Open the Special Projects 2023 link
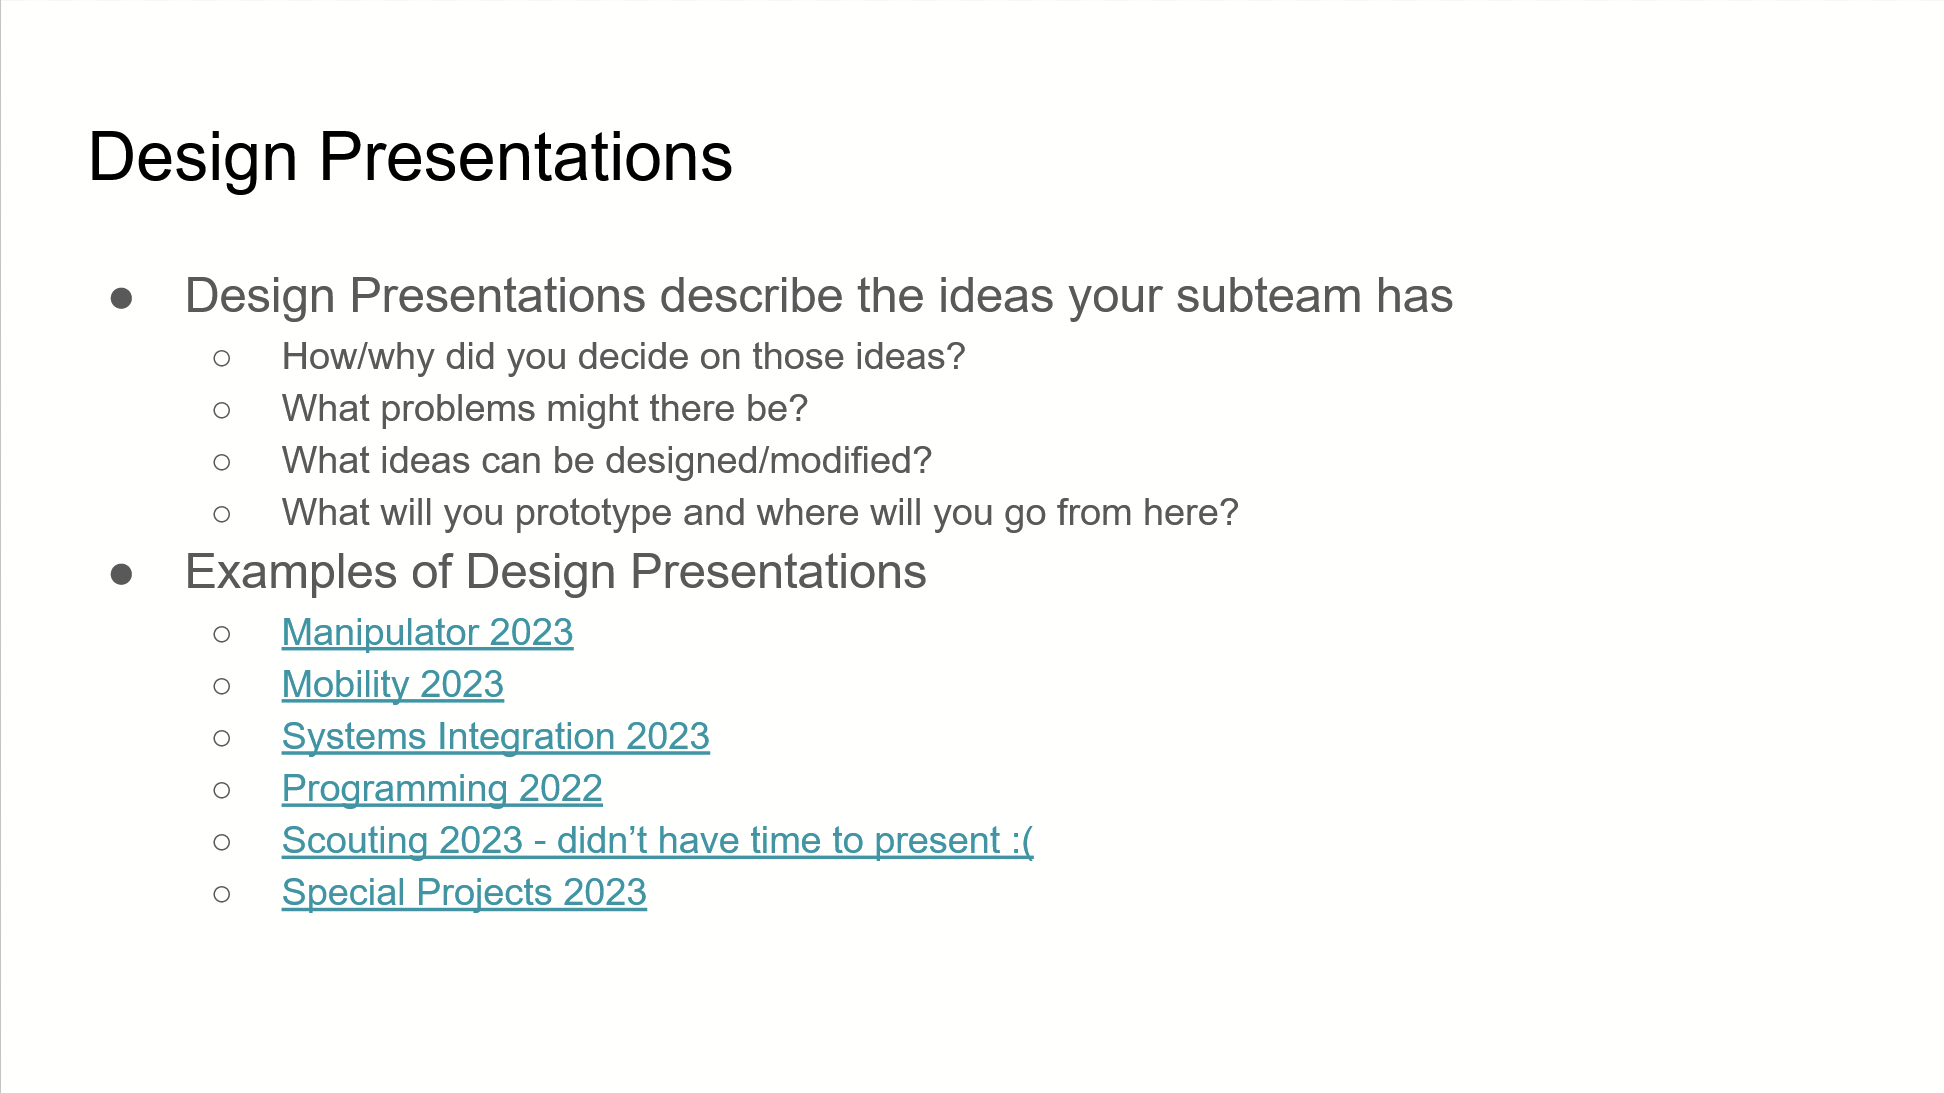This screenshot has height=1093, width=1944. pyautogui.click(x=464, y=892)
